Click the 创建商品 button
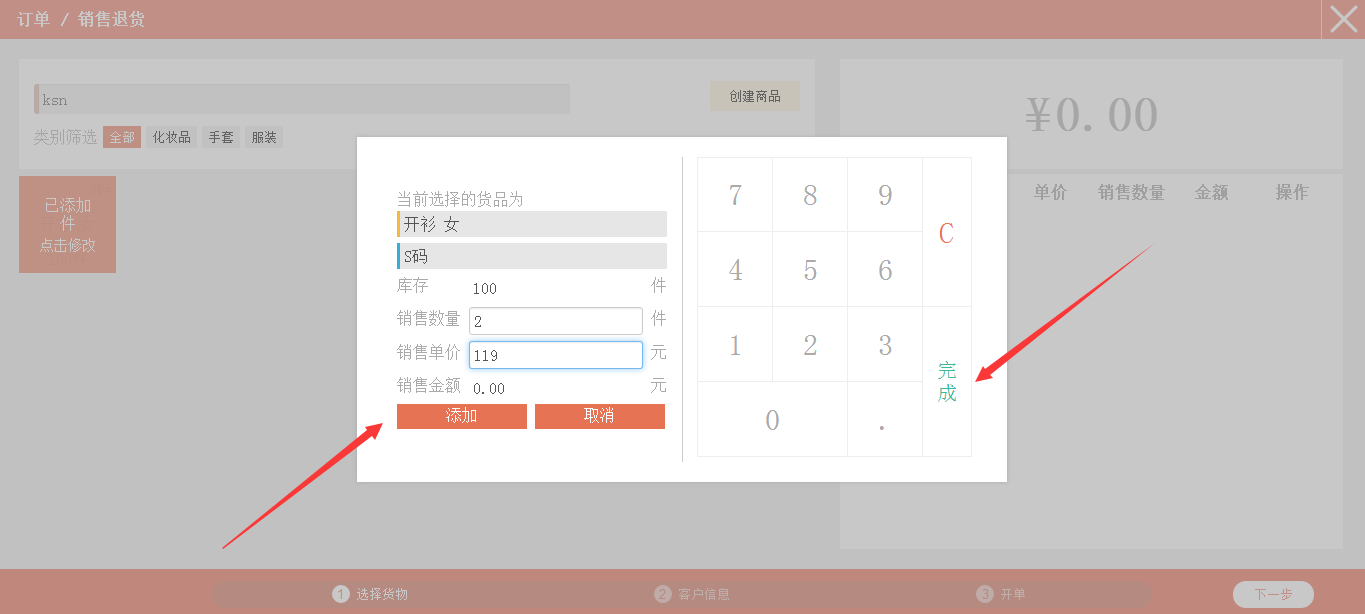The height and width of the screenshot is (614, 1365). click(x=754, y=96)
